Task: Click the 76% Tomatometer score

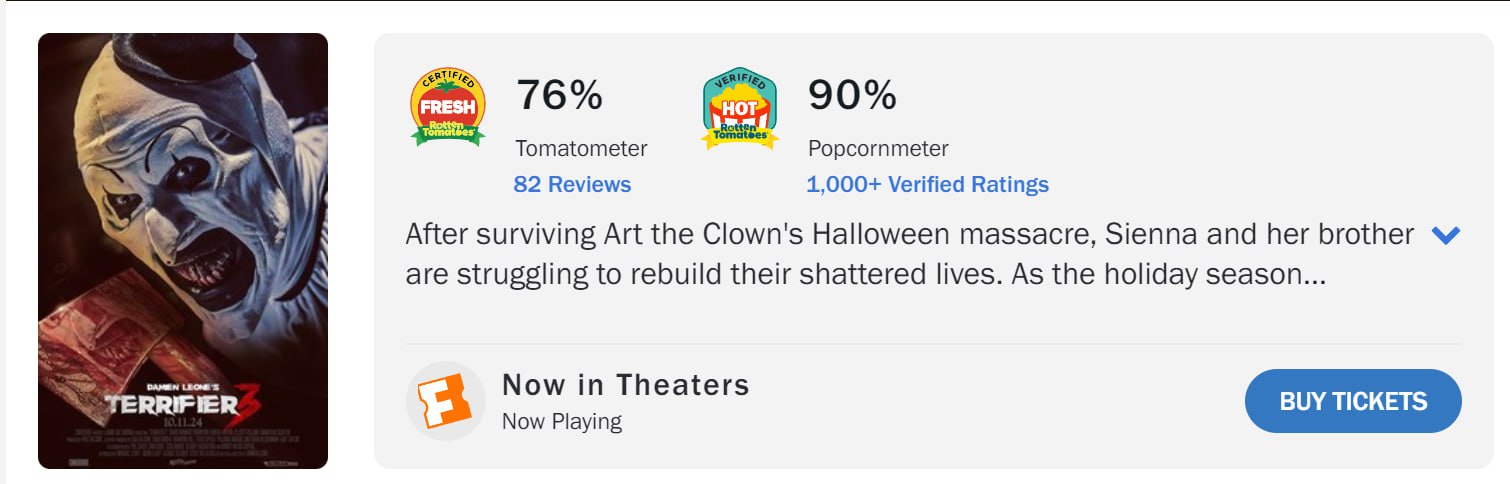Action: tap(559, 96)
